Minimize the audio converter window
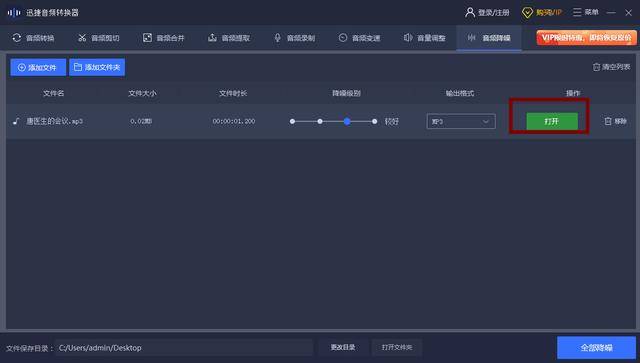This screenshot has height=363, width=640. [611, 13]
